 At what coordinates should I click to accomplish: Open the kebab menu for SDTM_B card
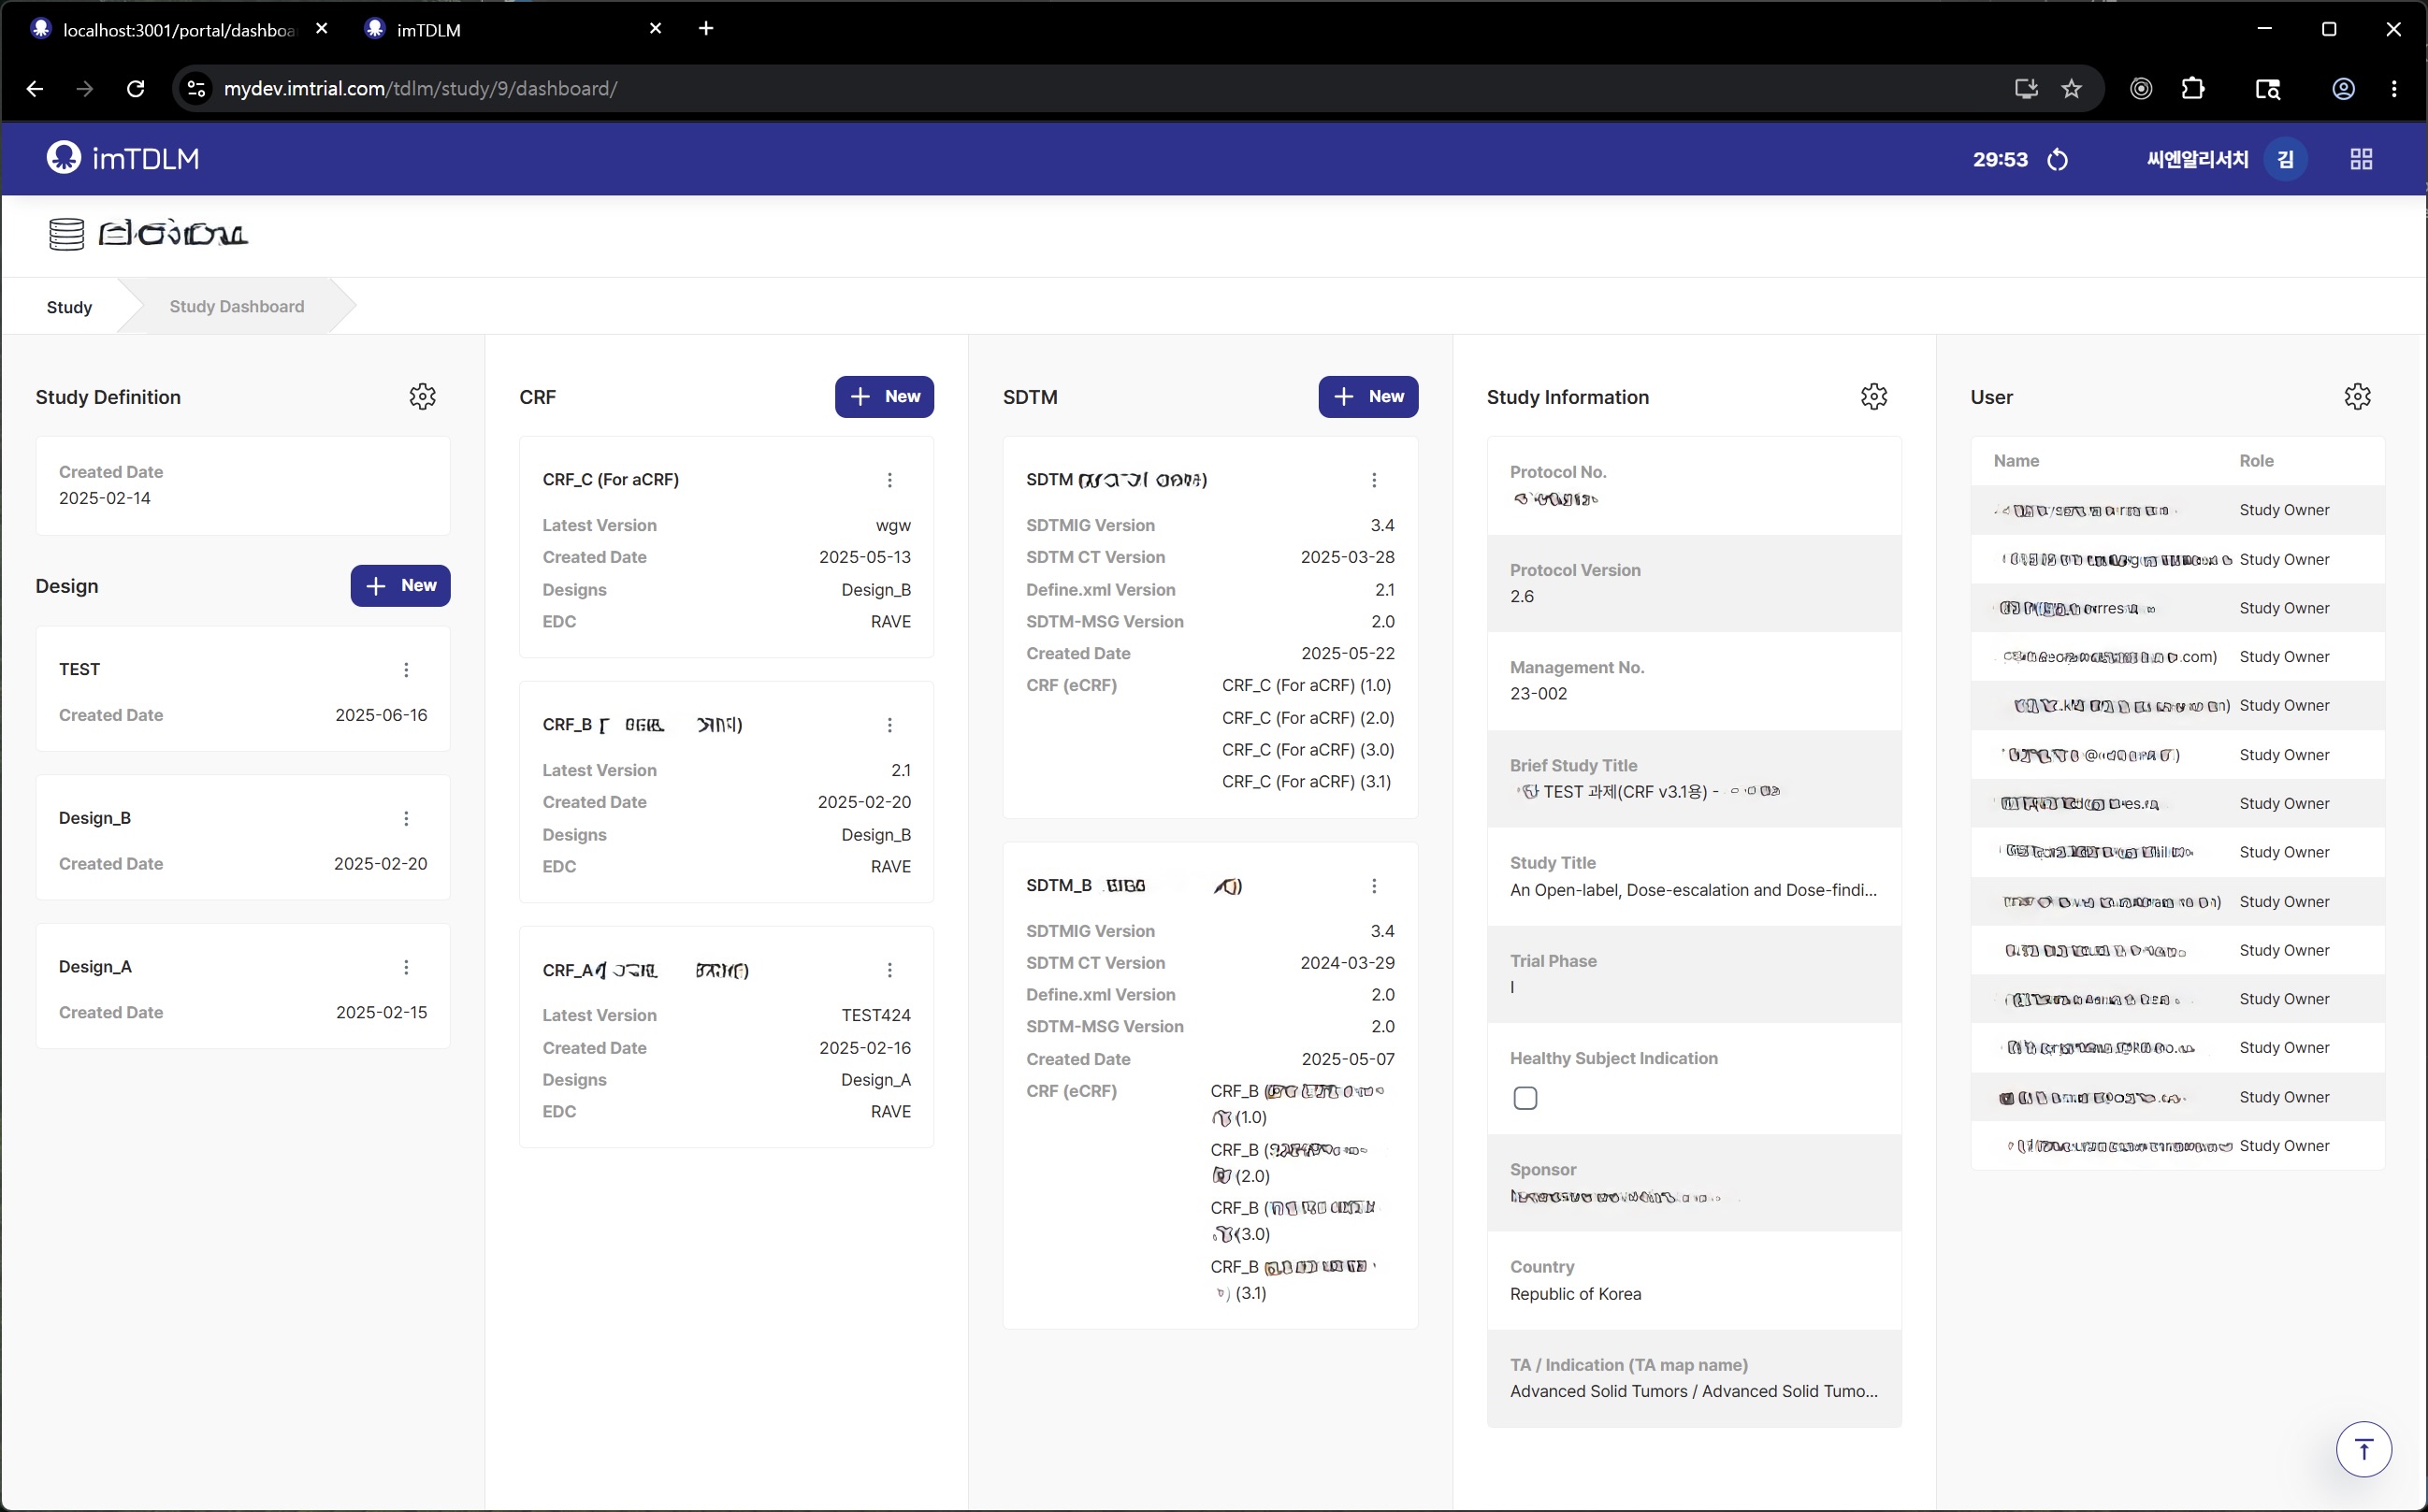1373,886
